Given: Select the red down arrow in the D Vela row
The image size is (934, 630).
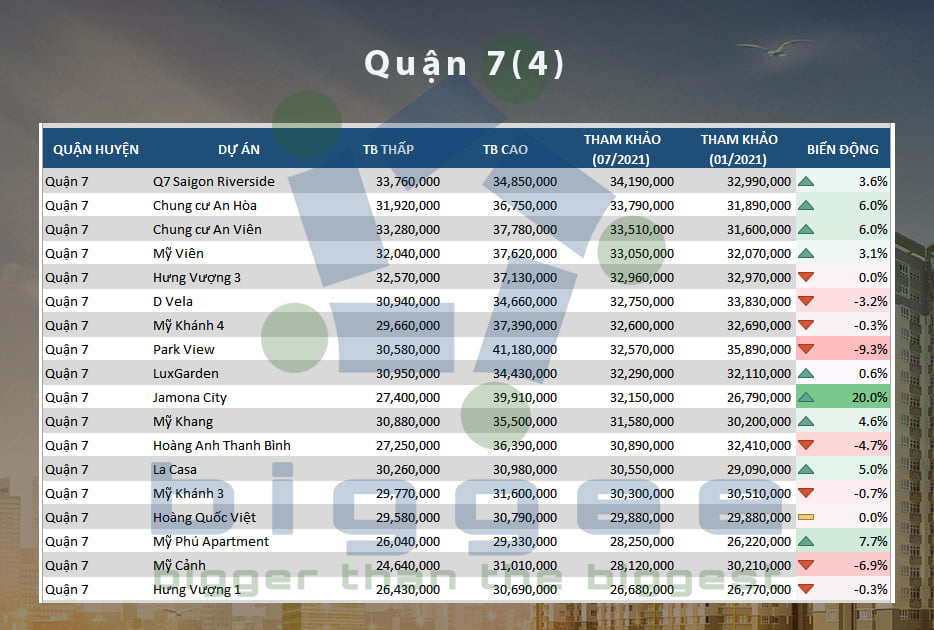Looking at the screenshot, I should pos(806,301).
